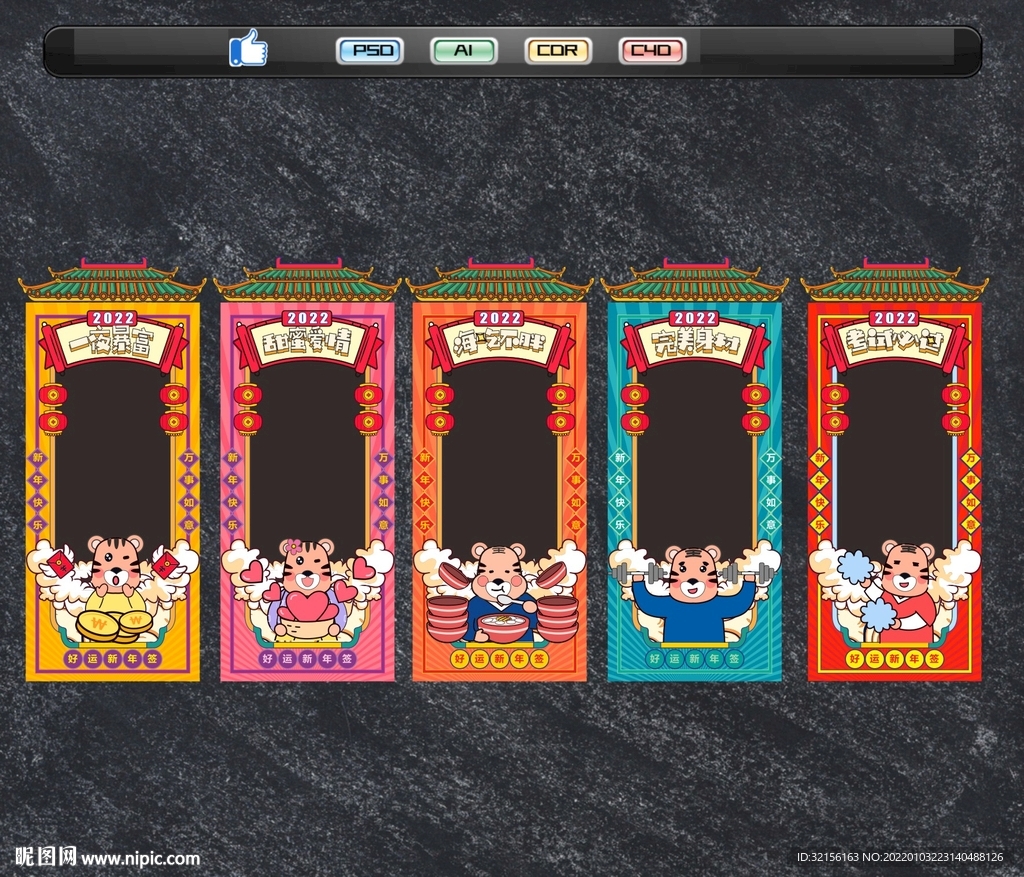Choose the CDR format badge
Screen dimensions: 1024x877
(x=558, y=50)
